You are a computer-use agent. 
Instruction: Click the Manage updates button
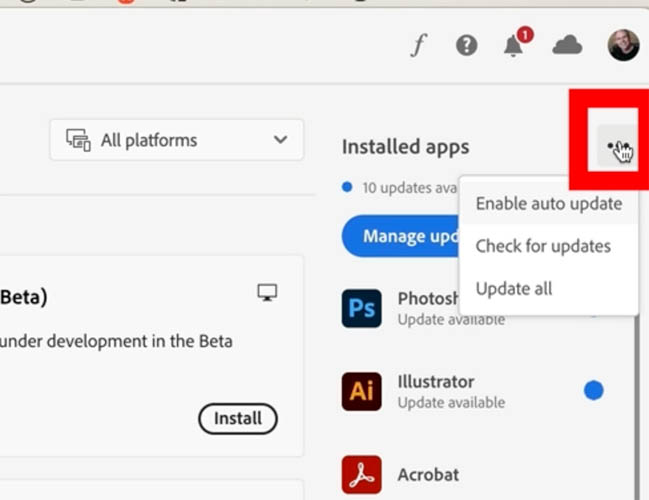tap(400, 236)
